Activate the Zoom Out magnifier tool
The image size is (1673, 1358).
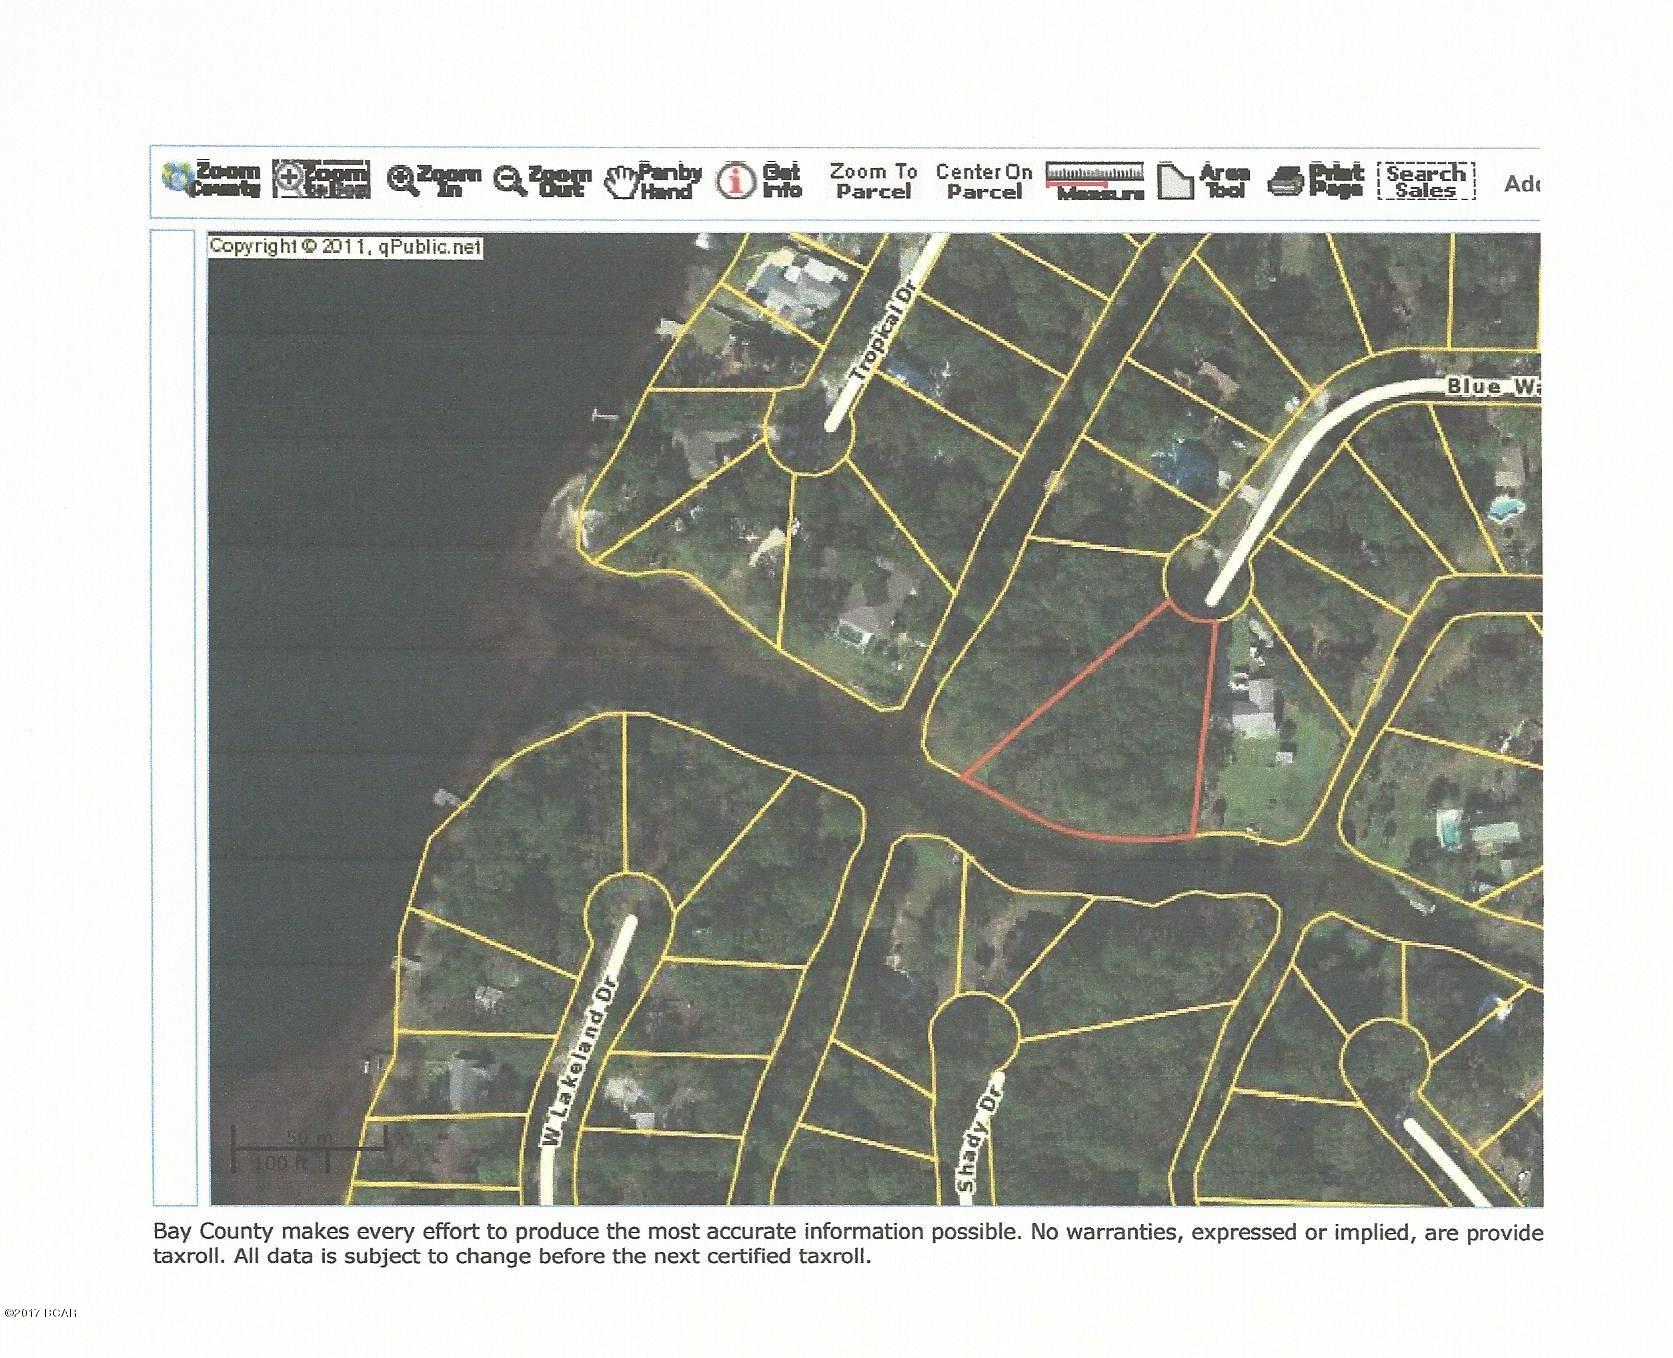click(544, 181)
